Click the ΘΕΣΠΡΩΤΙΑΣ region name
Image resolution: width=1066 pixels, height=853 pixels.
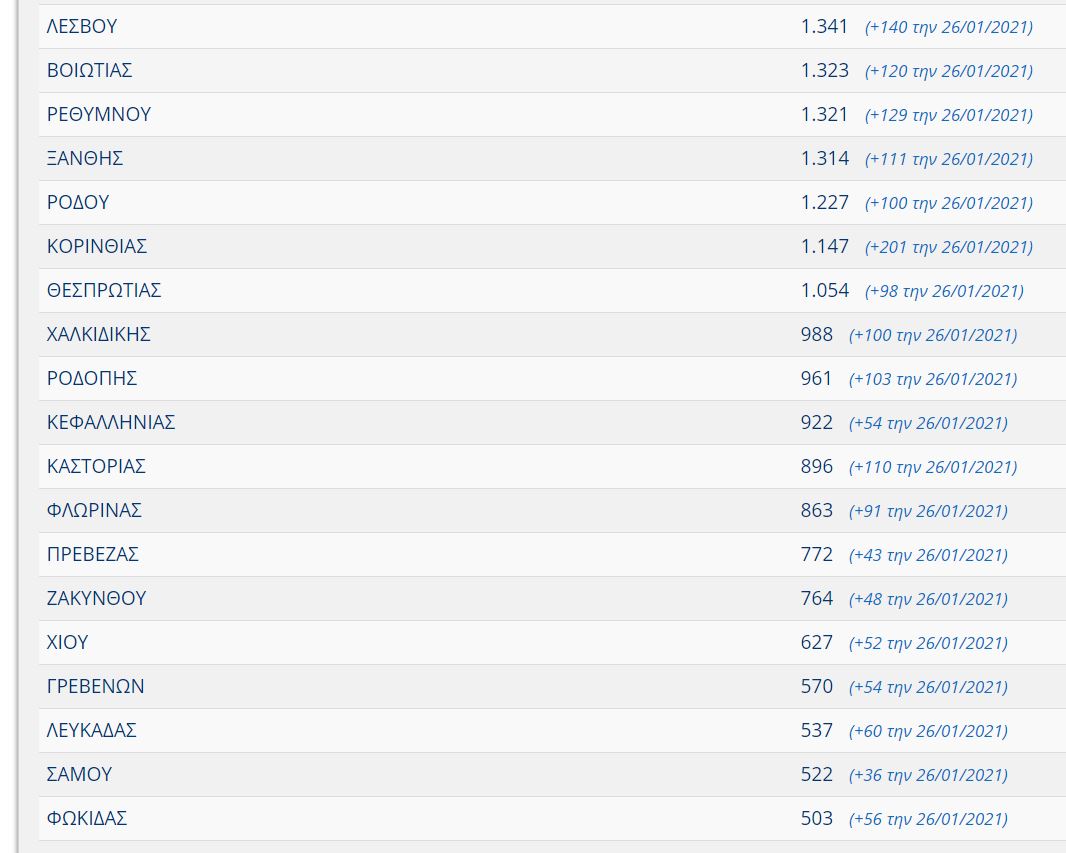104,291
